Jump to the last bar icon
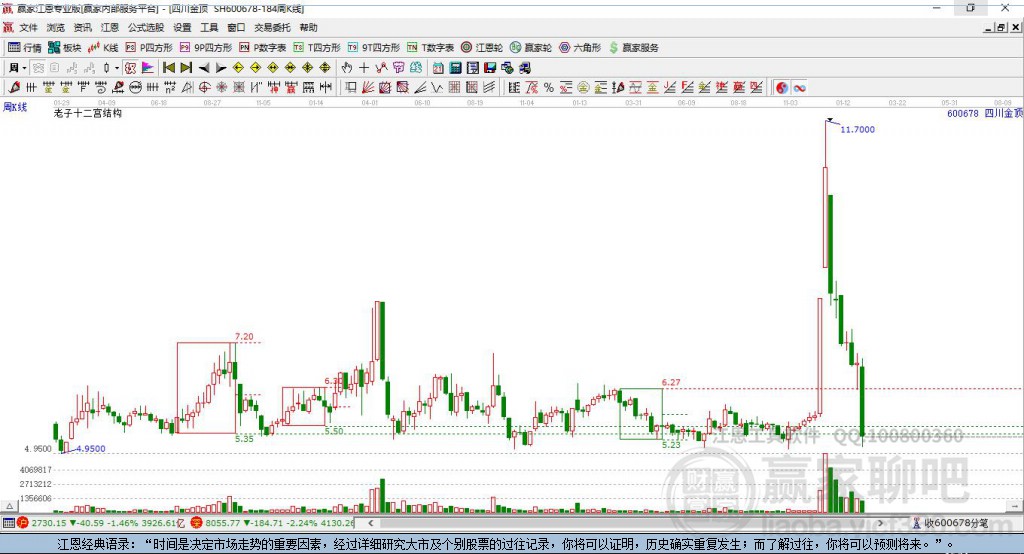This screenshot has height=554, width=1024. click(186, 68)
